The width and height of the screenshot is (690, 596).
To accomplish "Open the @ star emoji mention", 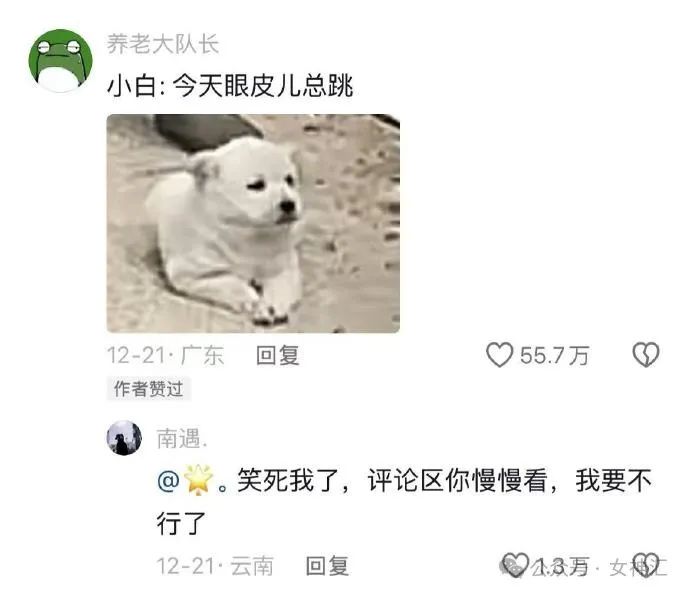I will click(185, 480).
